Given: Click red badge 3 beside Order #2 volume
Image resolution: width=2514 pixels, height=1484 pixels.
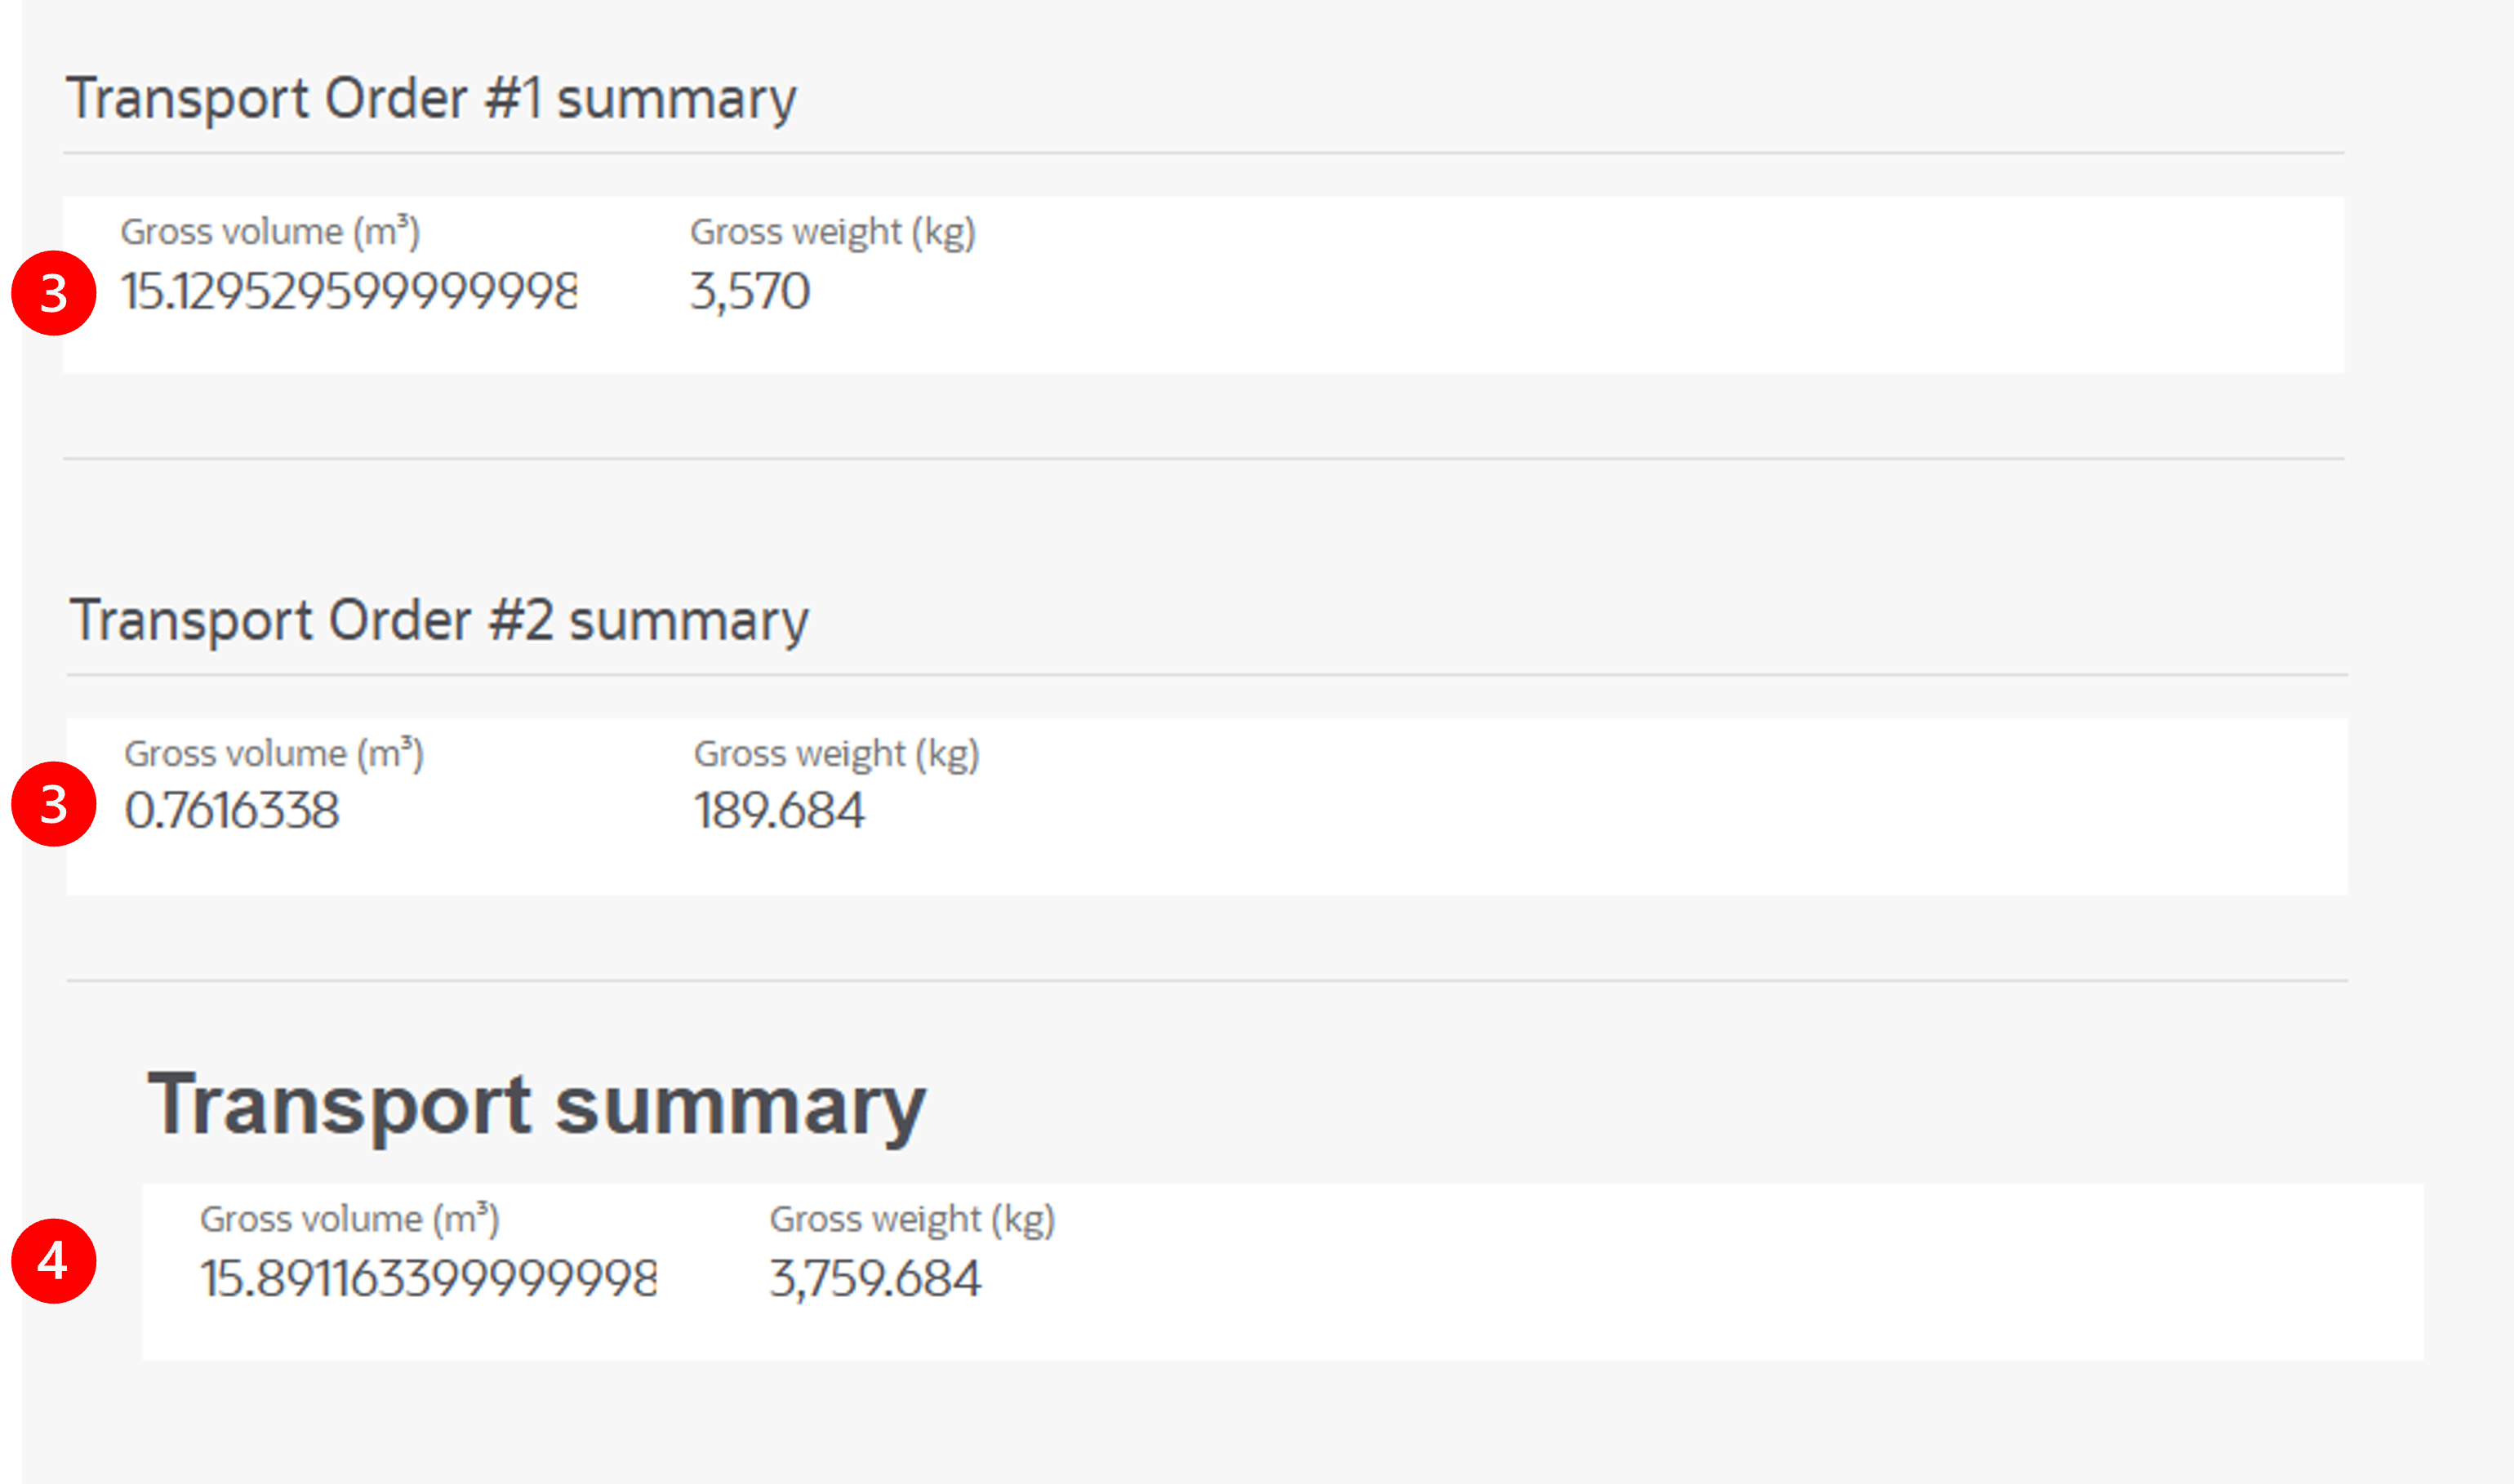Looking at the screenshot, I should 54,804.
